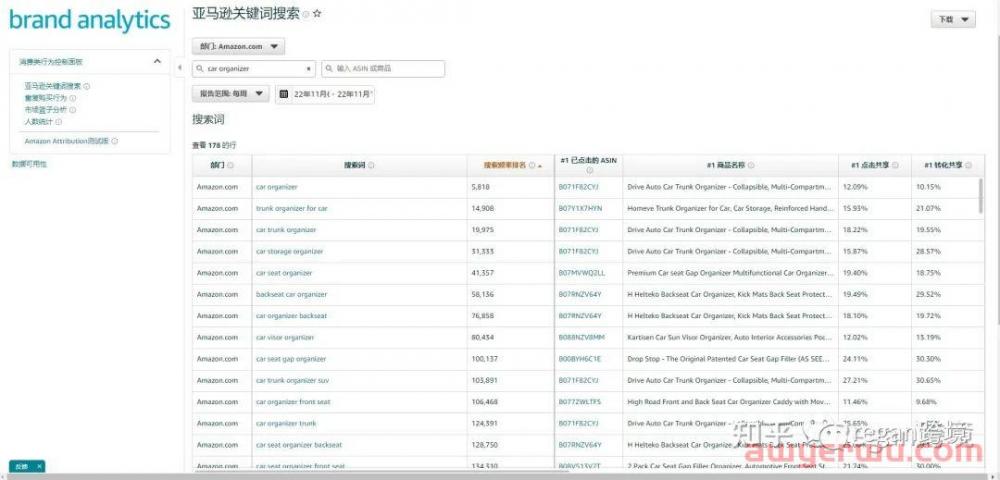Open the 22年11月 date range picker

325,94
